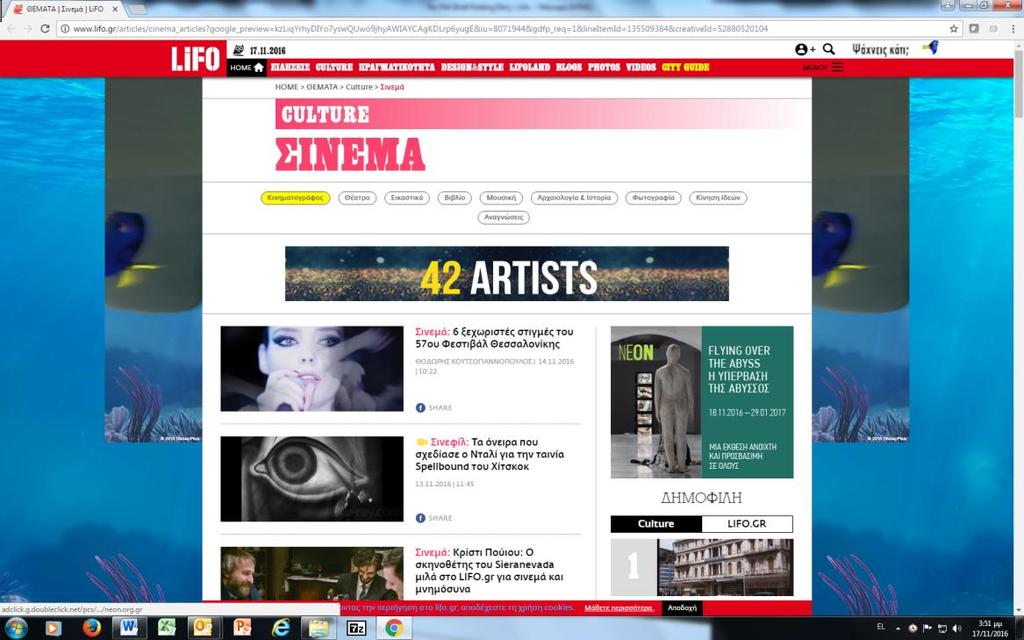Image resolution: width=1024 pixels, height=640 pixels.
Task: Click the user sign-up icon
Action: [805, 49]
